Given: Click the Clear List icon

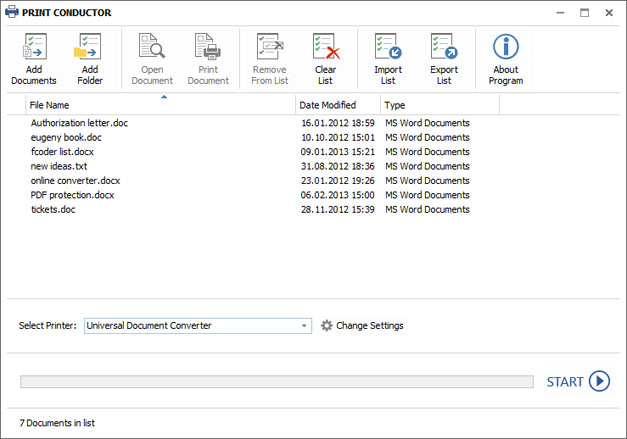Looking at the screenshot, I should click(x=325, y=48).
